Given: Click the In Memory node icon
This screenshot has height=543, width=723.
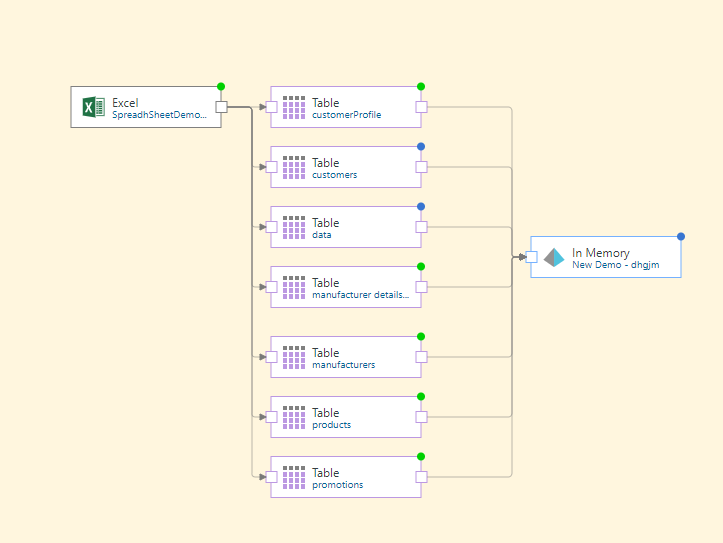Looking at the screenshot, I should click(x=553, y=257).
